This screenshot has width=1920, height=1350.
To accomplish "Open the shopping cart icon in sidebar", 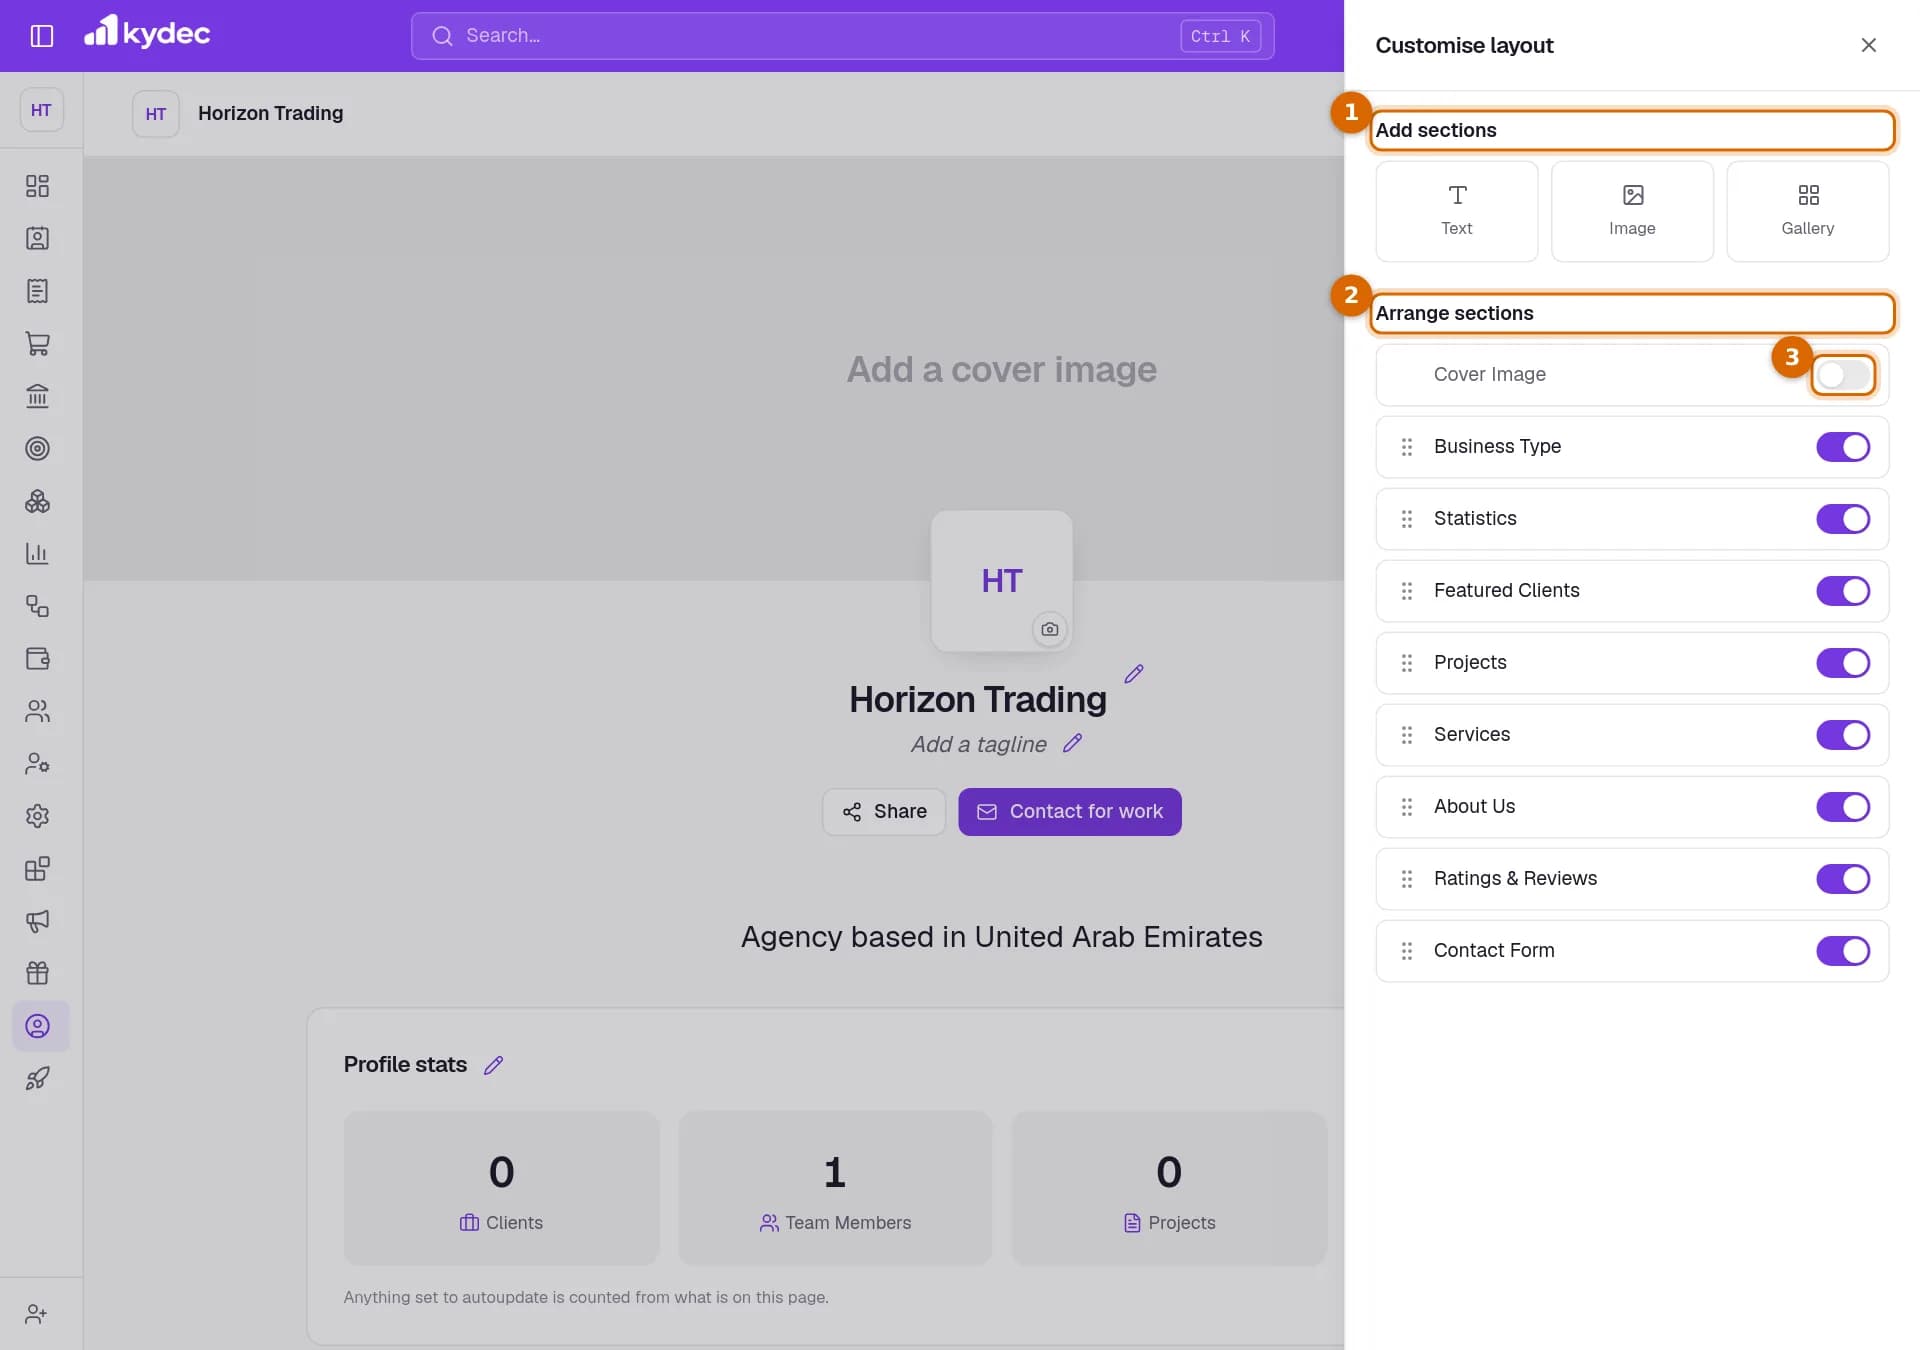I will pyautogui.click(x=37, y=344).
